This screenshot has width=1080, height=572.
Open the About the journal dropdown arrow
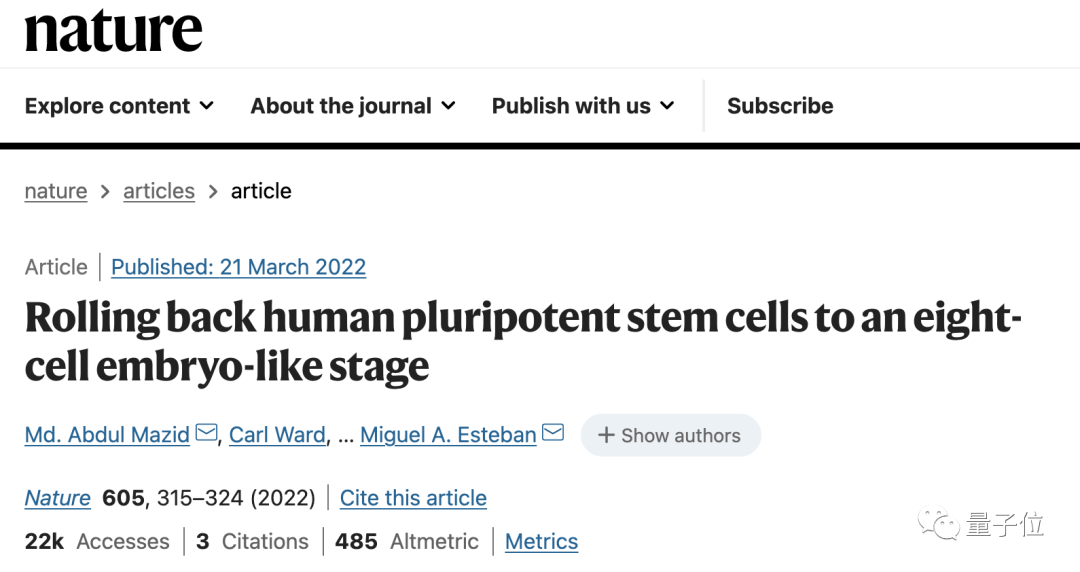[x=448, y=105]
